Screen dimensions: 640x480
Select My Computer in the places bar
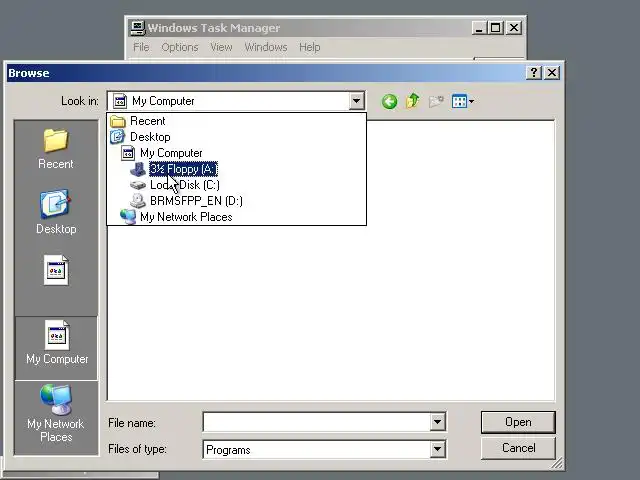tap(57, 348)
